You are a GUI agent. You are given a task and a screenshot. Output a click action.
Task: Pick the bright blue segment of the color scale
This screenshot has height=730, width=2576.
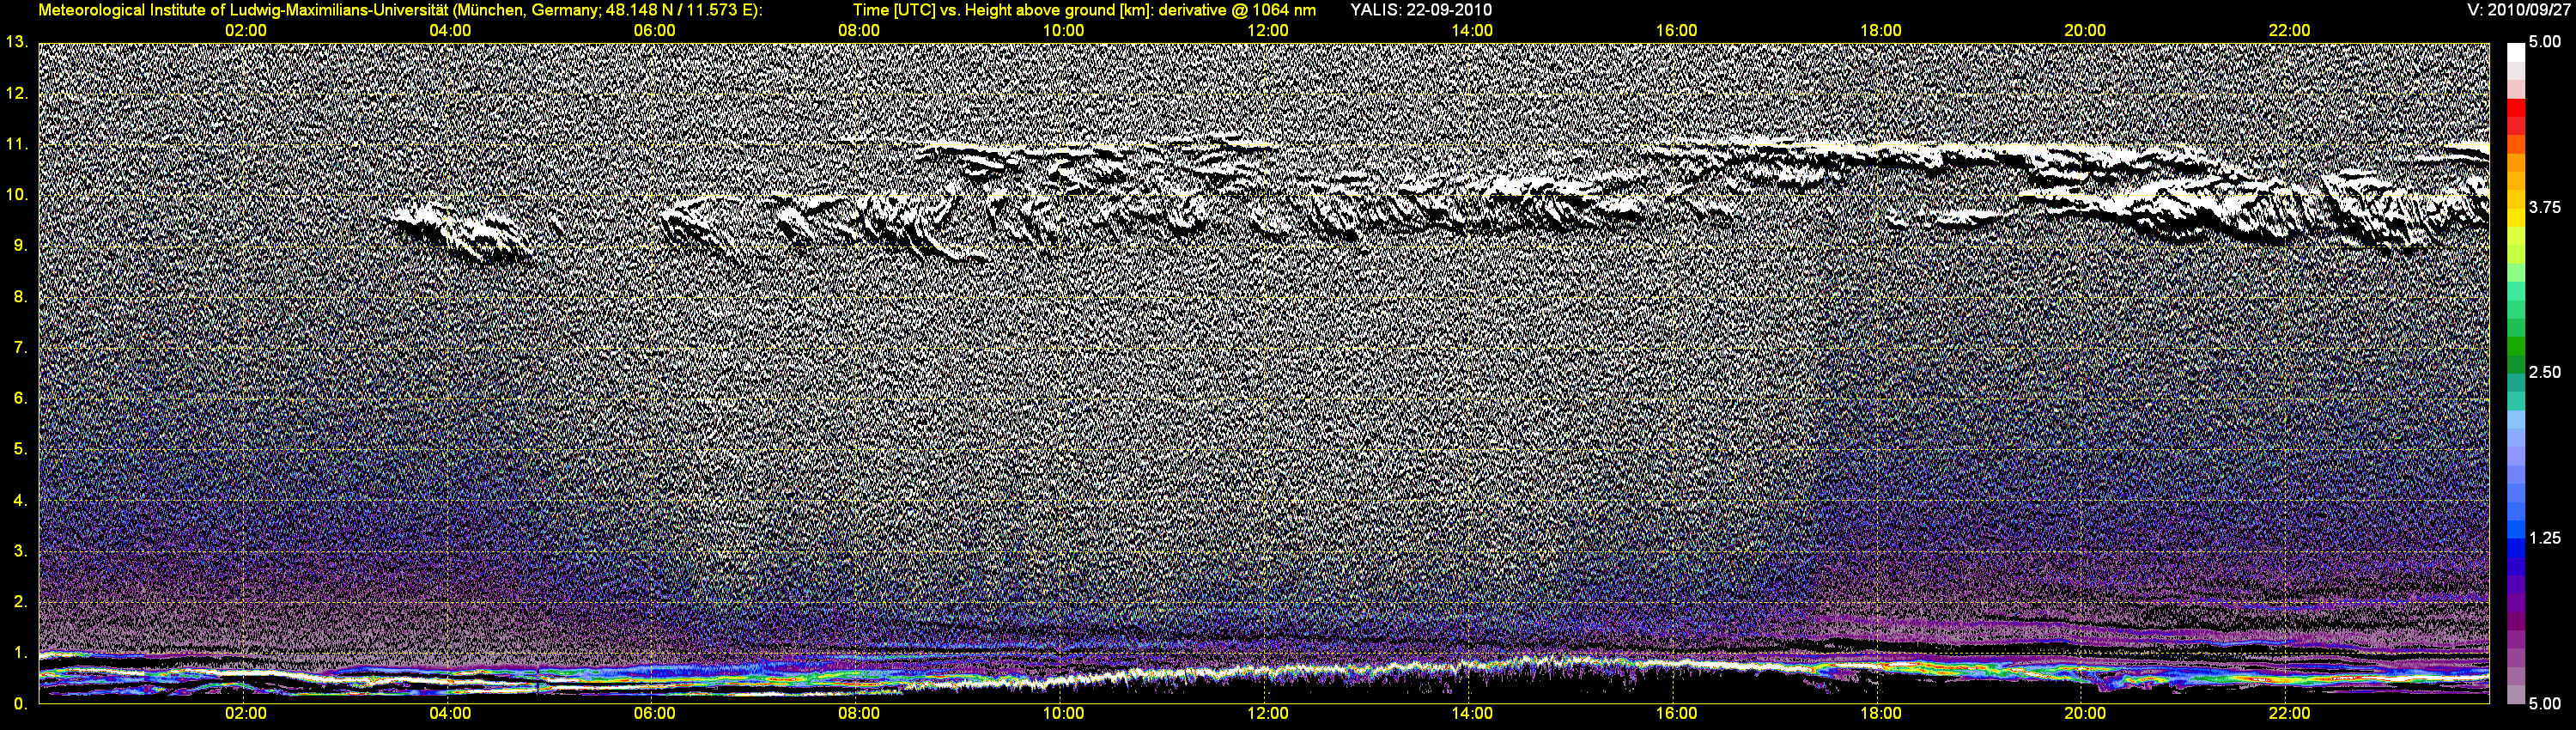(2516, 530)
